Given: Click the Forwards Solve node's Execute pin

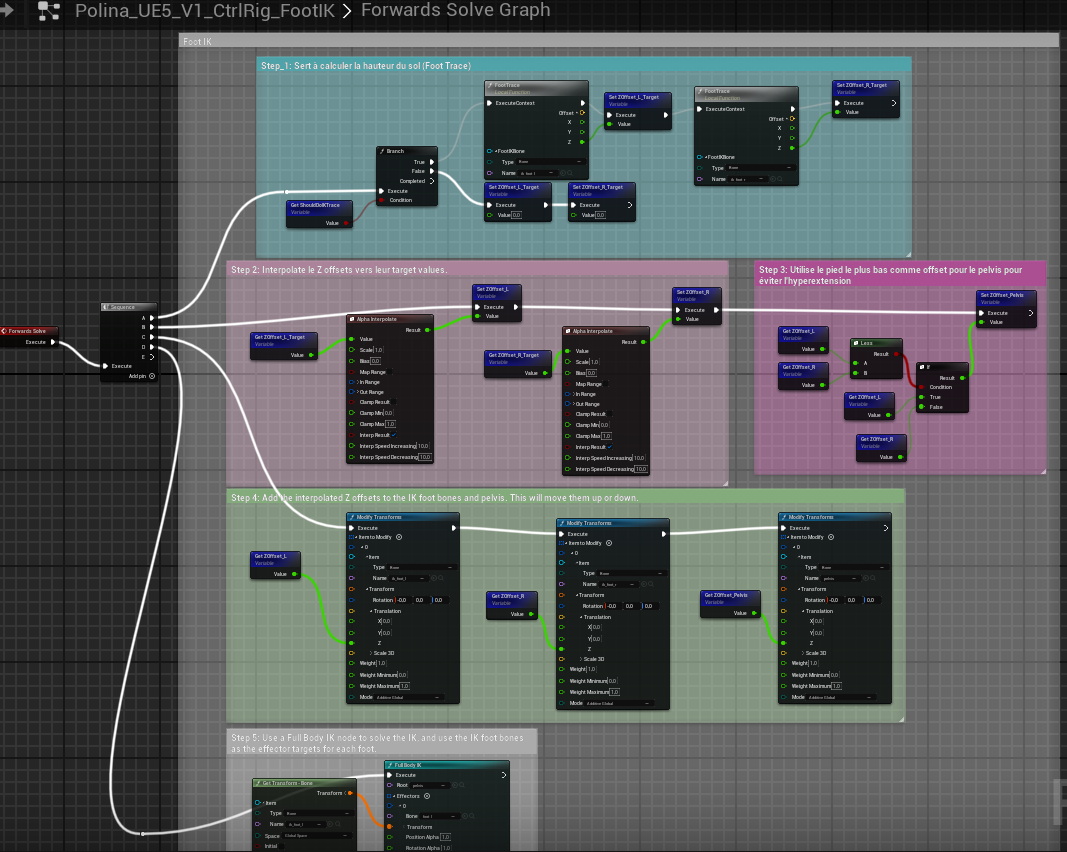Looking at the screenshot, I should pos(53,342).
